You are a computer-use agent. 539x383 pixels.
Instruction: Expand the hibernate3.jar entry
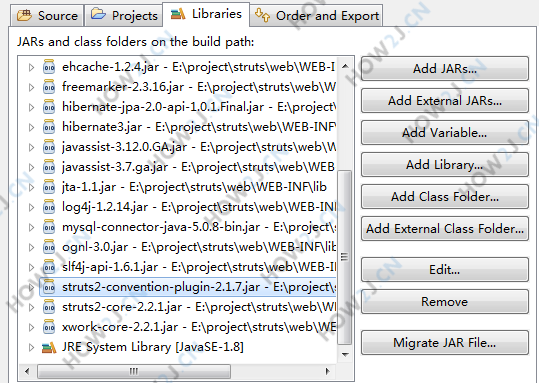31,127
